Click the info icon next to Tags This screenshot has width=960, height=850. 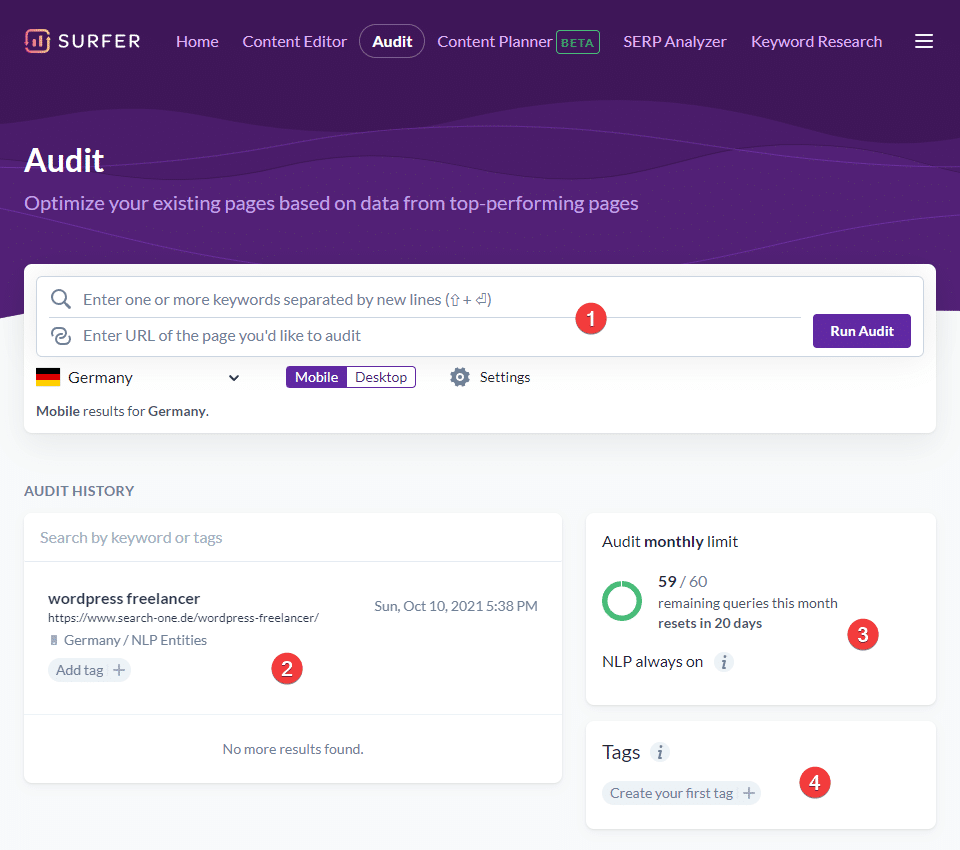coord(659,752)
